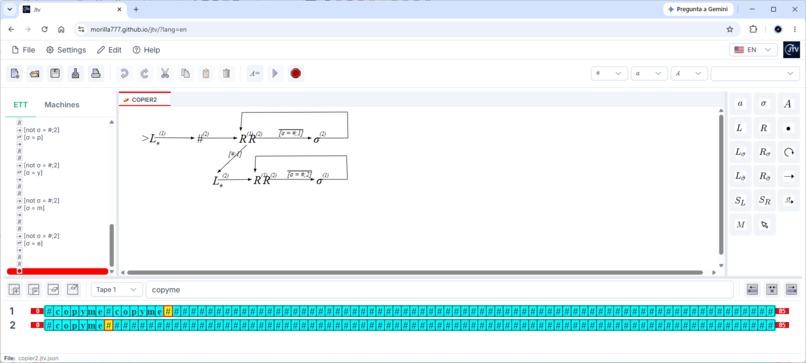This screenshot has width=806, height=363.
Task: Select the R move-right tool
Action: 764,128
